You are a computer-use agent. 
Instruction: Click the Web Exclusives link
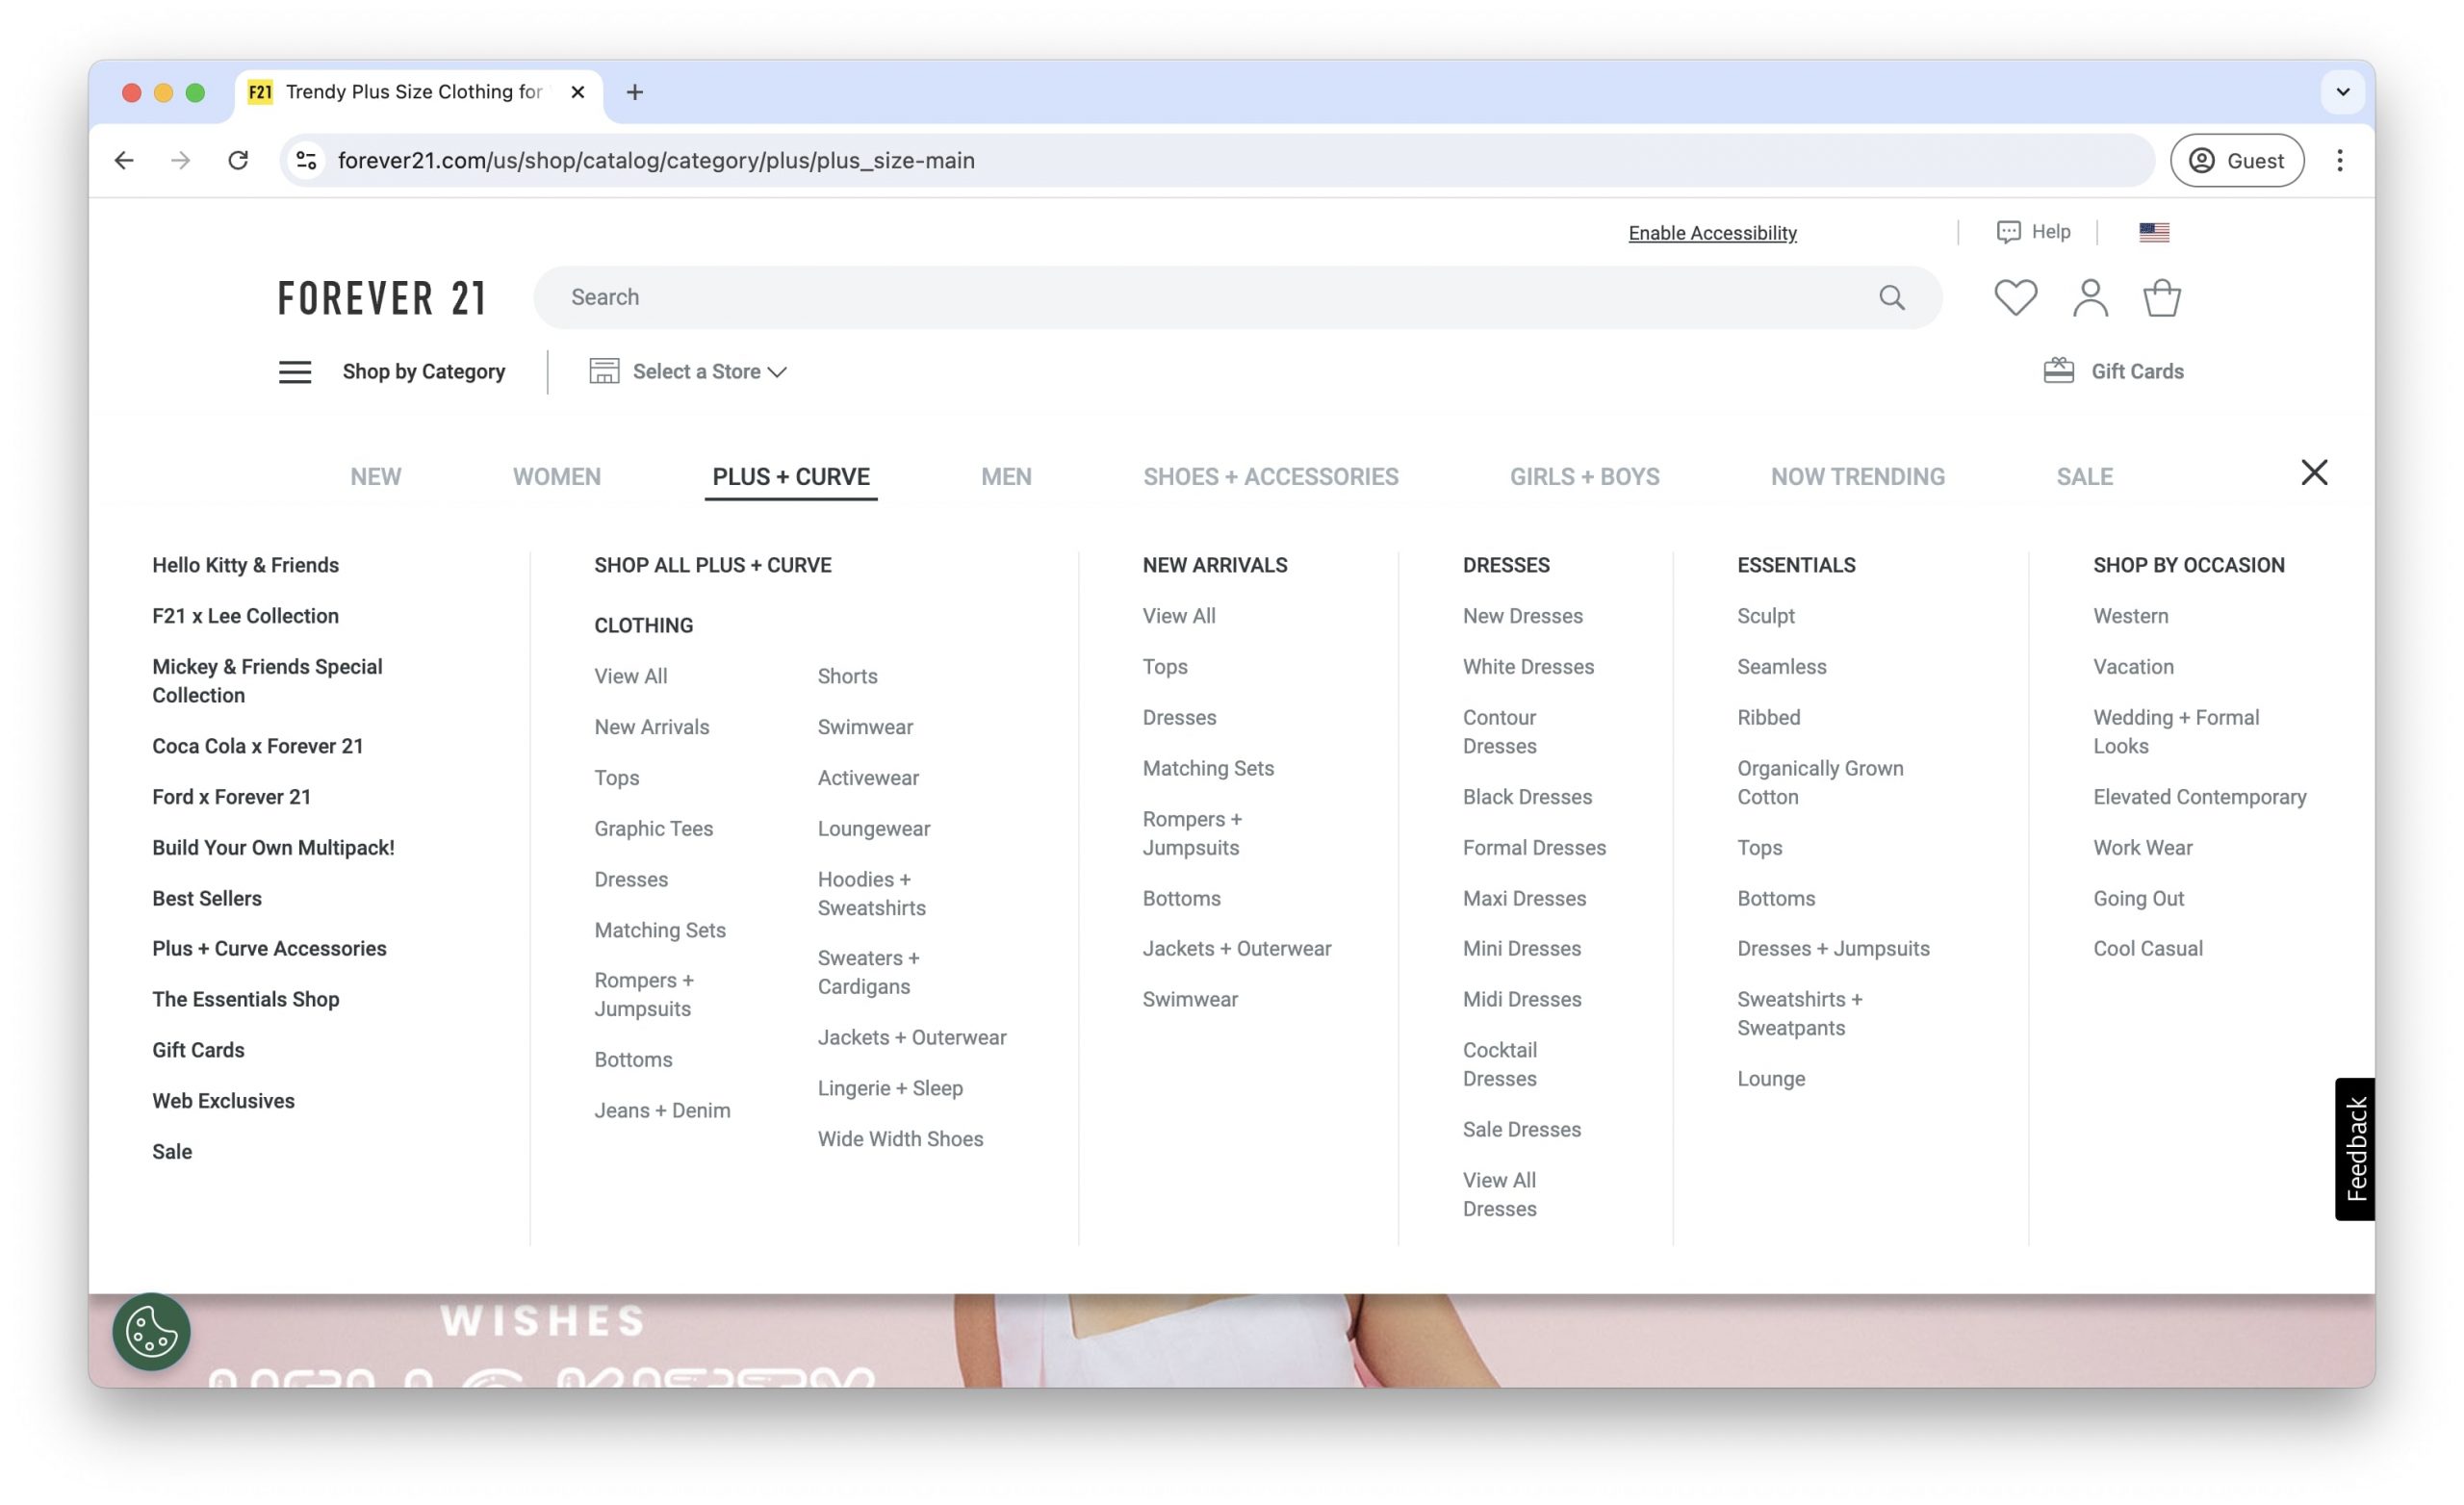[223, 1100]
